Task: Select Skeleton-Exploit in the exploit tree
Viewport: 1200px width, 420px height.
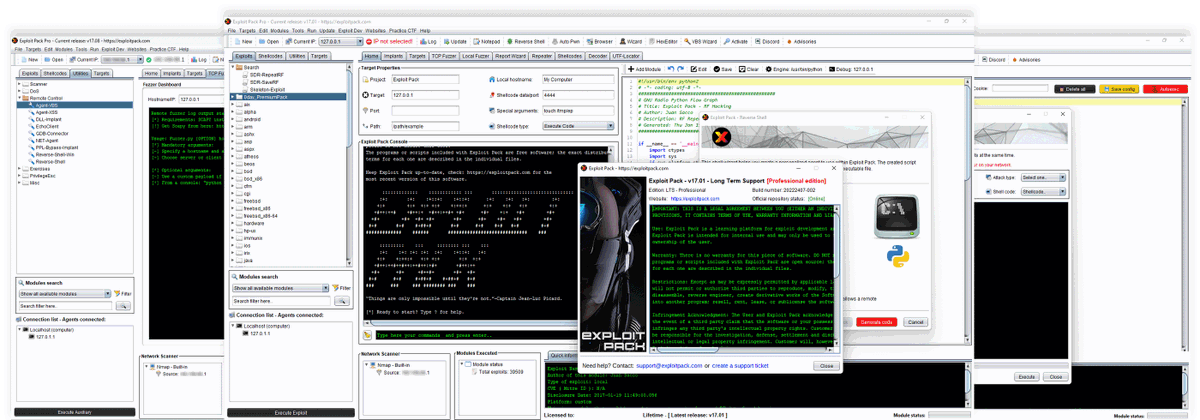Action: (x=267, y=88)
